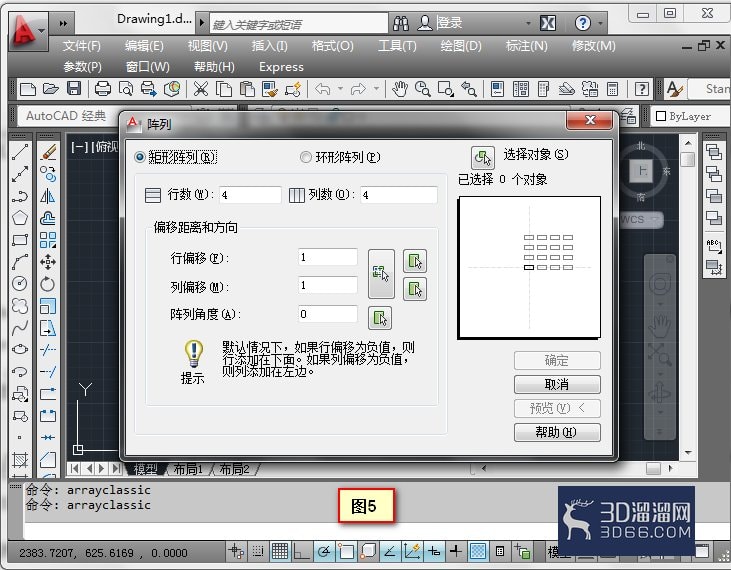This screenshot has width=731, height=570.
Task: Open the 文件(F) menu
Action: tap(82, 46)
